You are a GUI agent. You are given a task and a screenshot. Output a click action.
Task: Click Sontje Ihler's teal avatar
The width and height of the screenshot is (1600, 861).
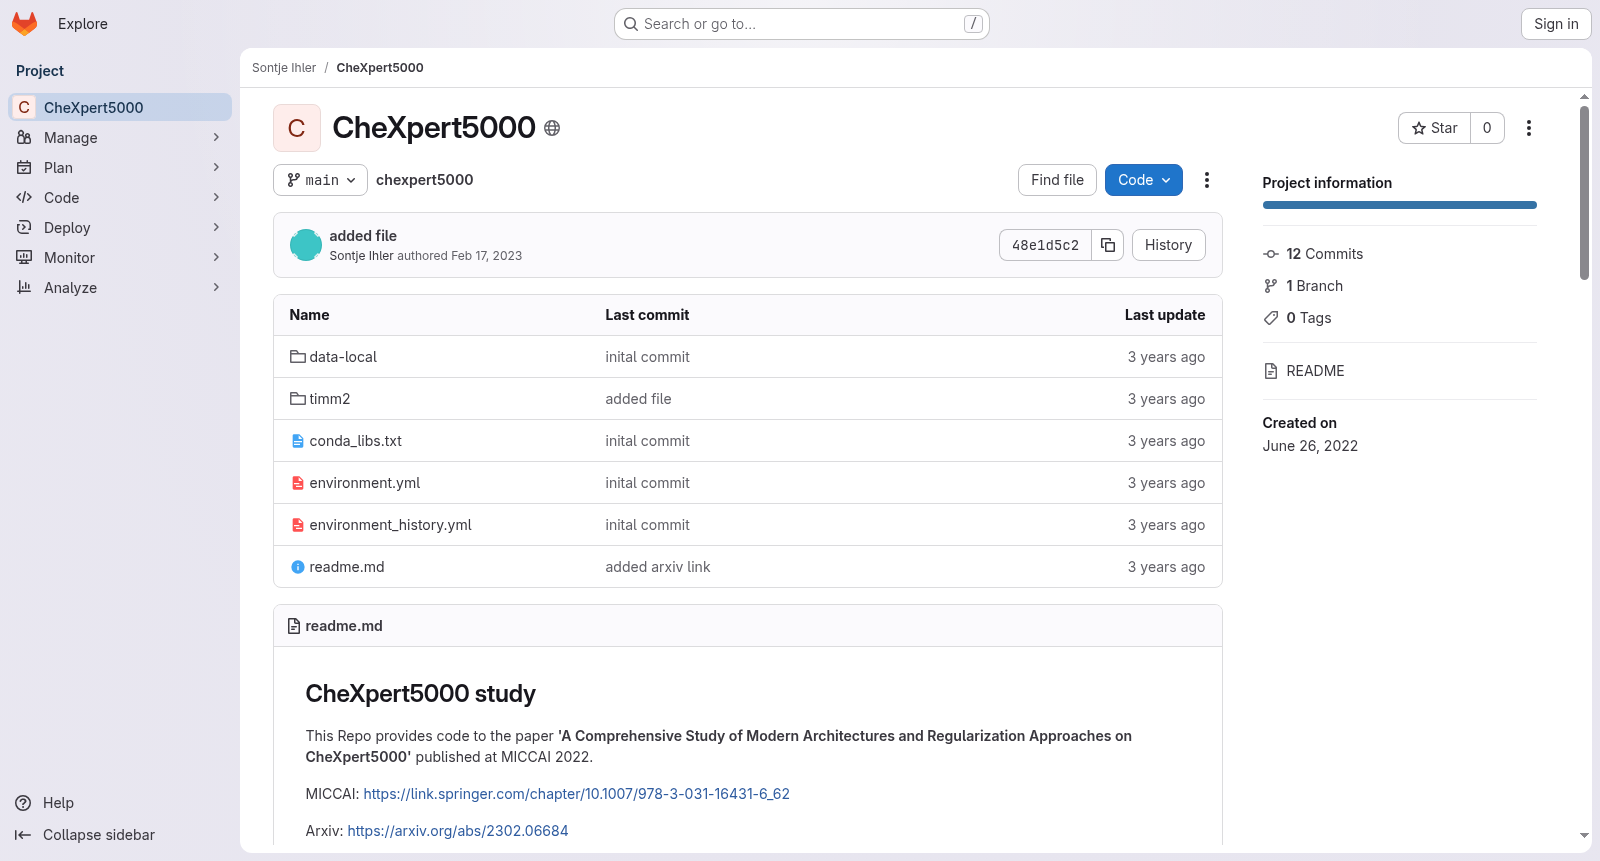click(306, 245)
